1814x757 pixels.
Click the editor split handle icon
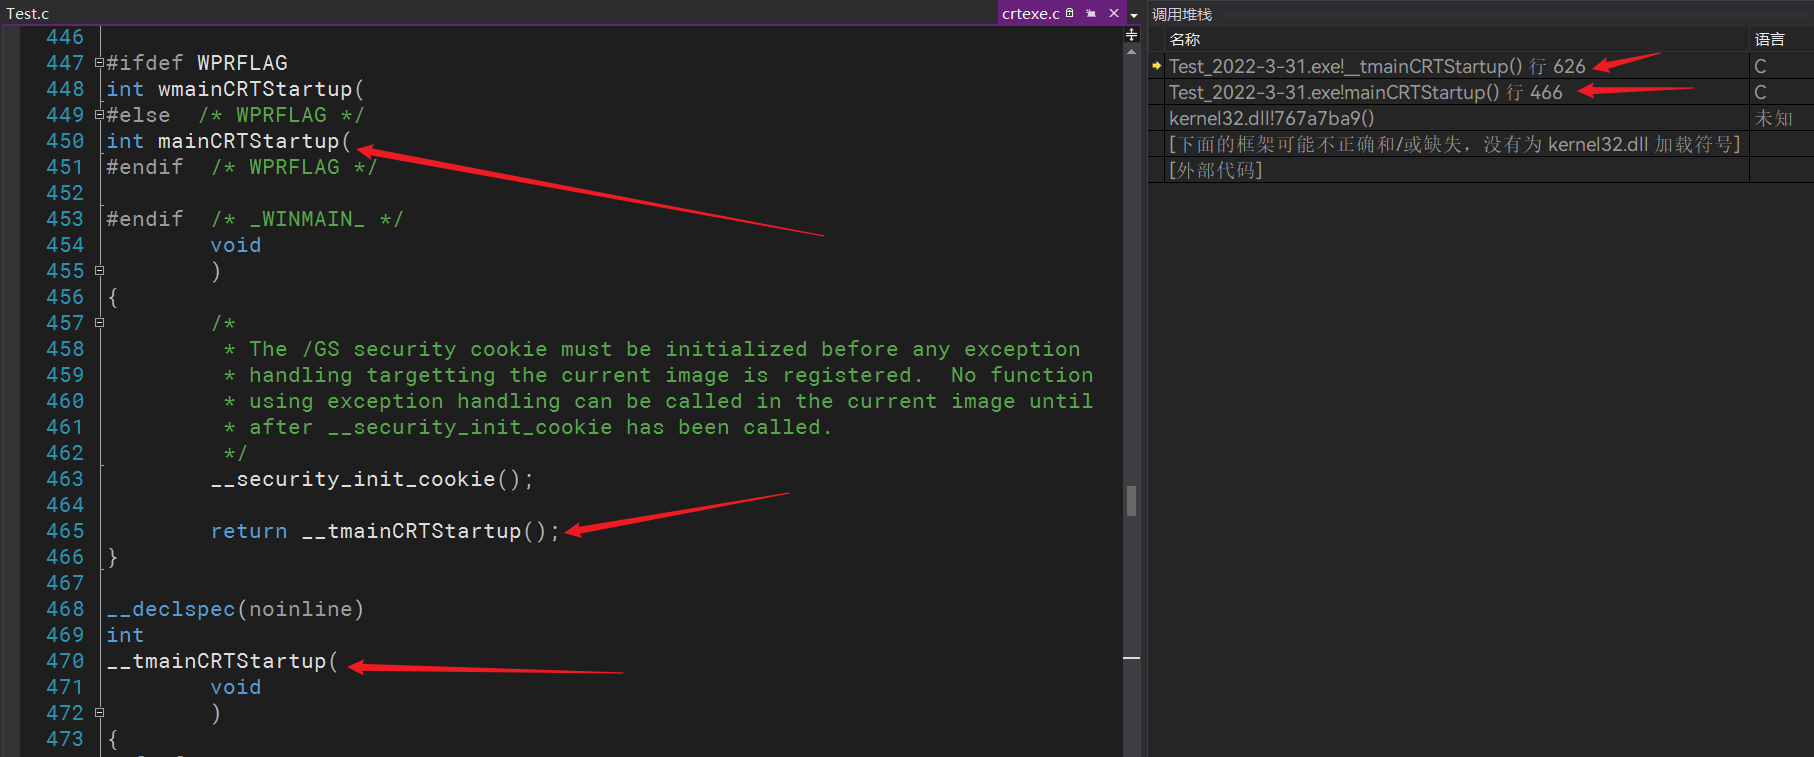click(1132, 34)
